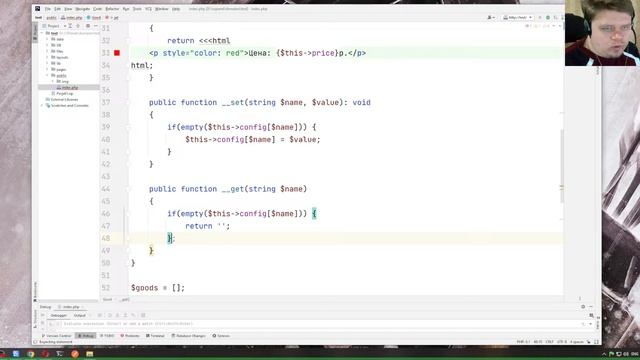Viewport: 640px width, 360px height.
Task: Expand the layouts folder in project tree
Action: coord(47,58)
